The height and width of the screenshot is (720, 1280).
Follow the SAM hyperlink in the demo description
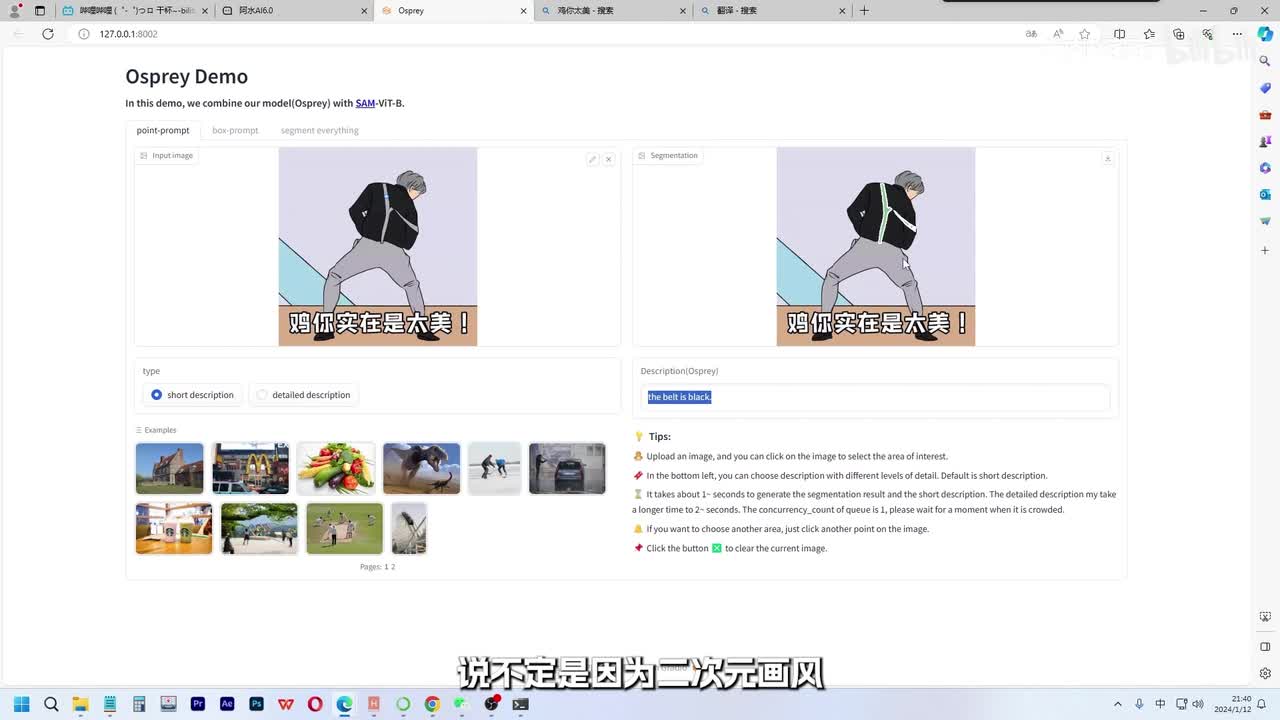pyautogui.click(x=365, y=103)
